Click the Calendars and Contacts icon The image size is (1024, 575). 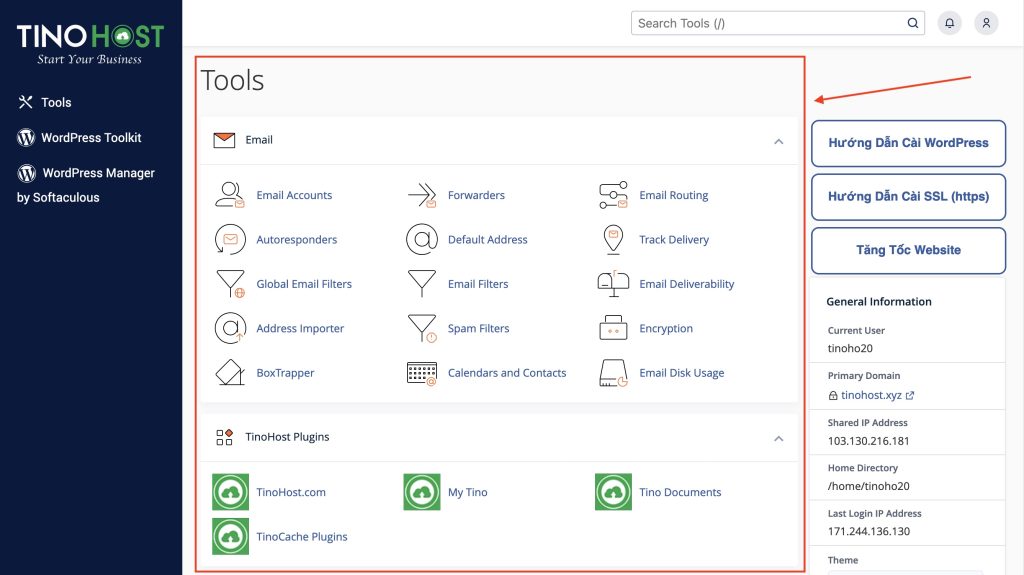(422, 373)
